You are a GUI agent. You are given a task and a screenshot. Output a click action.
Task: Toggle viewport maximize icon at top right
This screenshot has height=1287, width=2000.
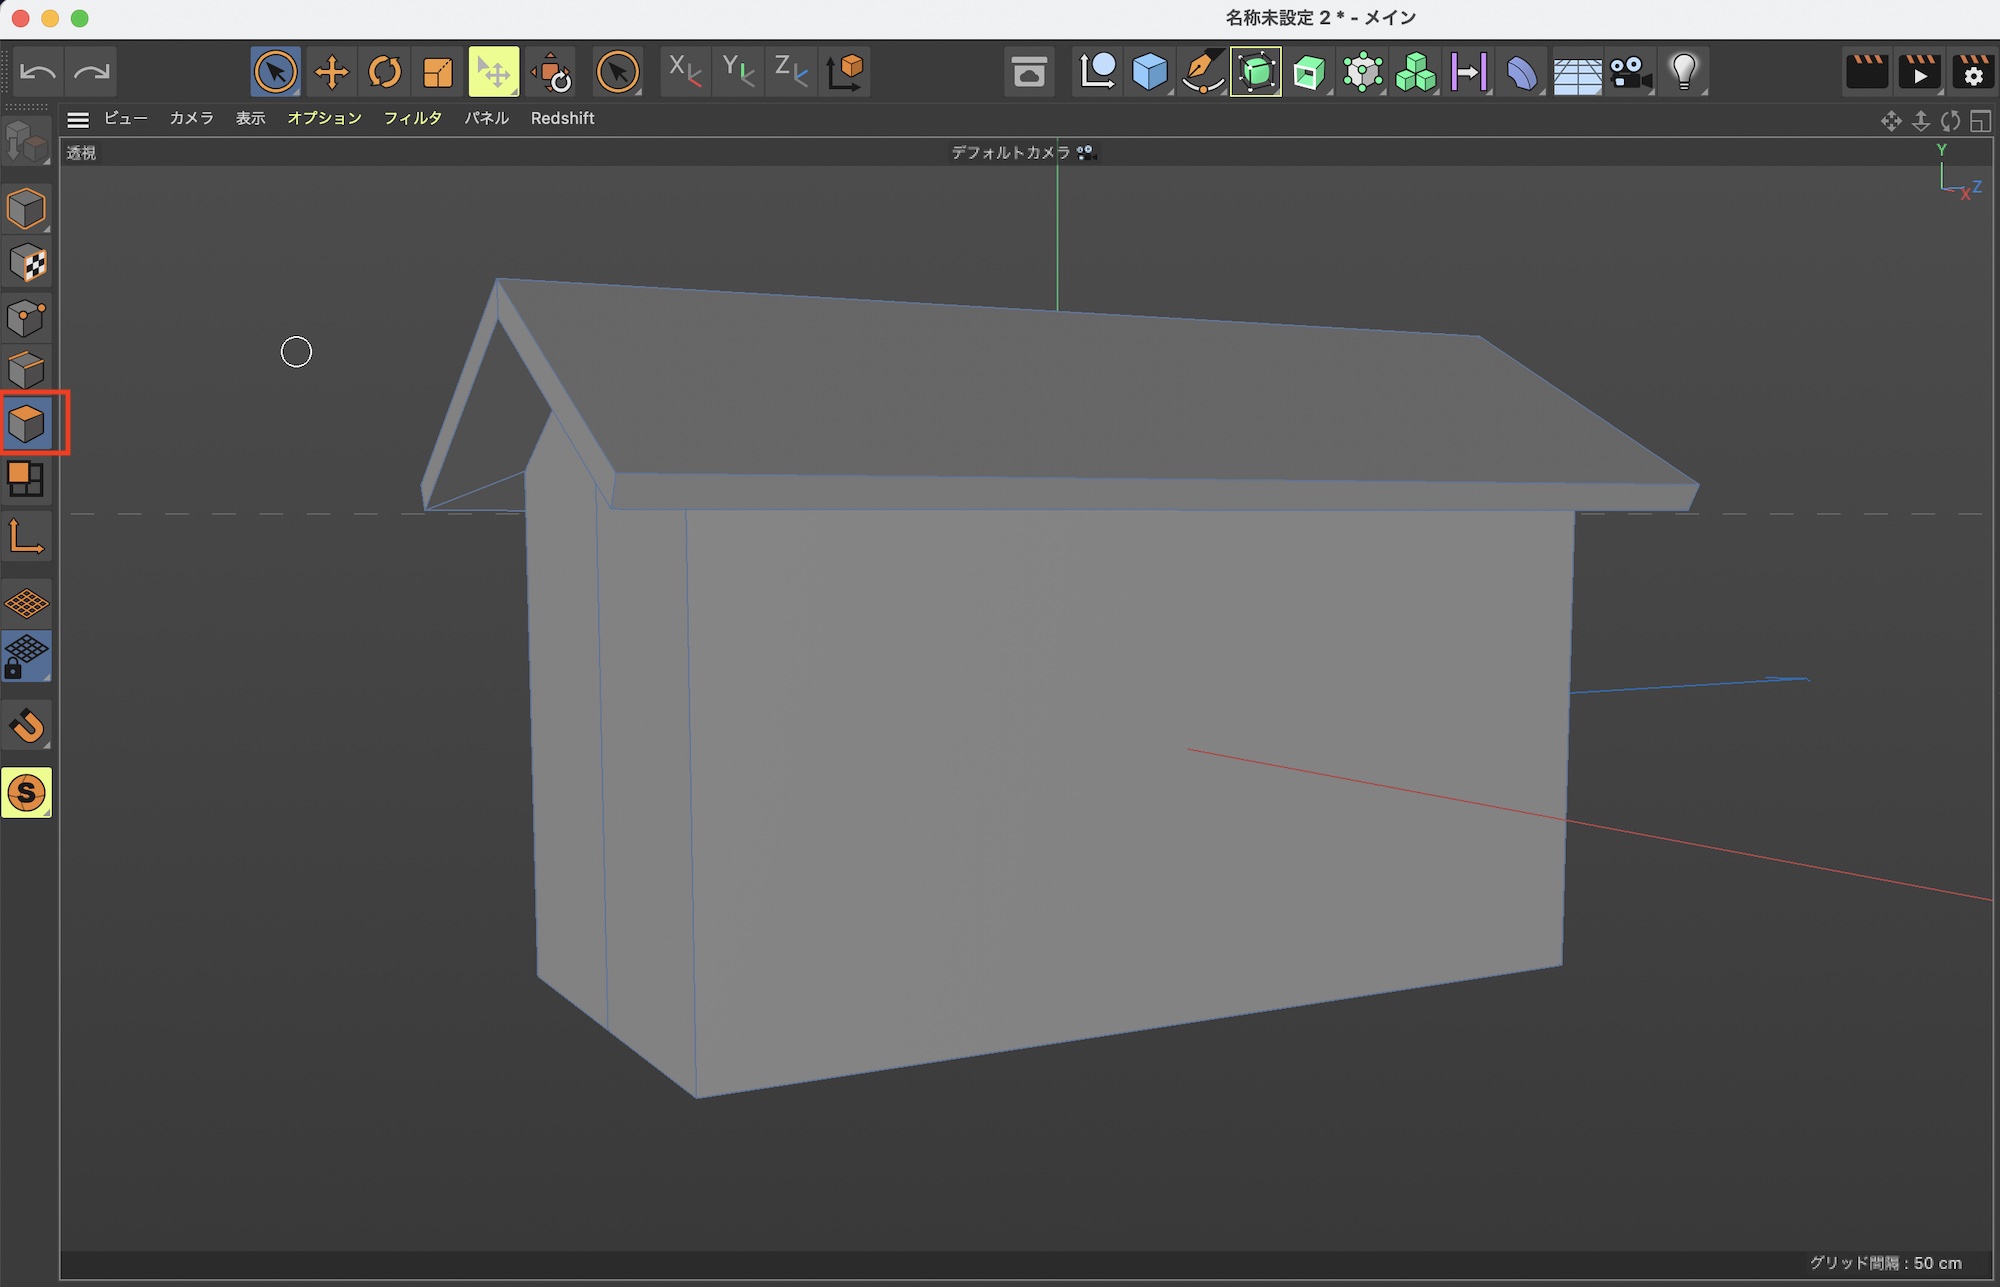(x=1980, y=121)
